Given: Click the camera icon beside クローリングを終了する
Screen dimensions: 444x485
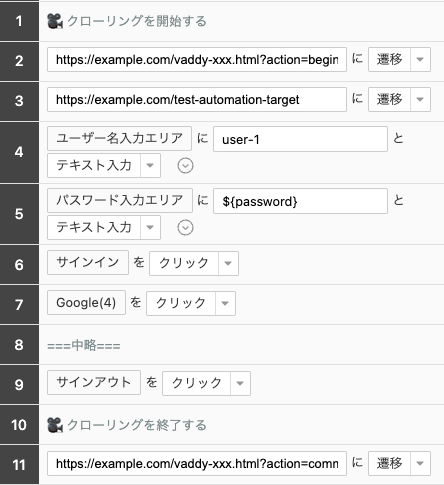Looking at the screenshot, I should pyautogui.click(x=55, y=425).
